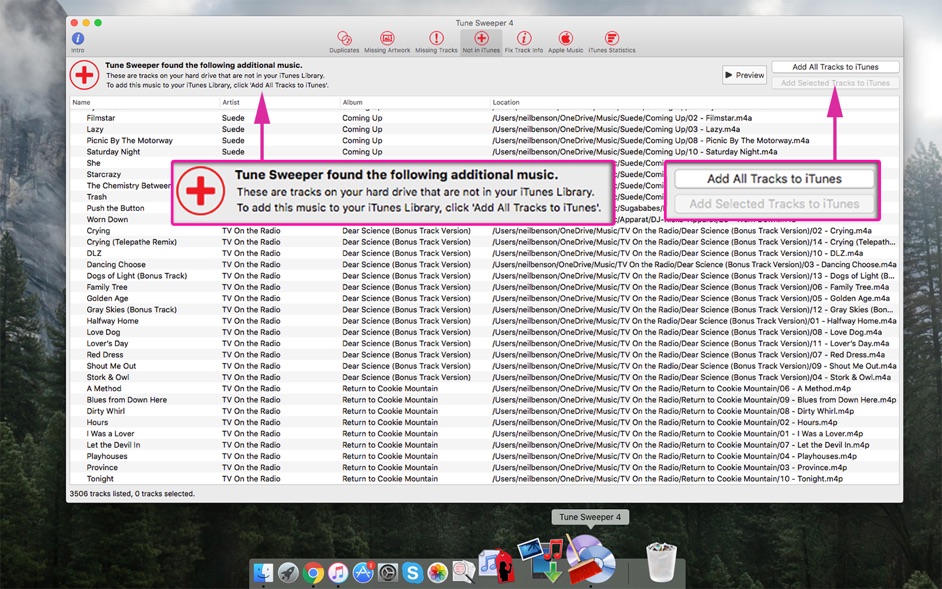Click the 3506 tracks listed status text
This screenshot has height=589, width=942.
(132, 494)
